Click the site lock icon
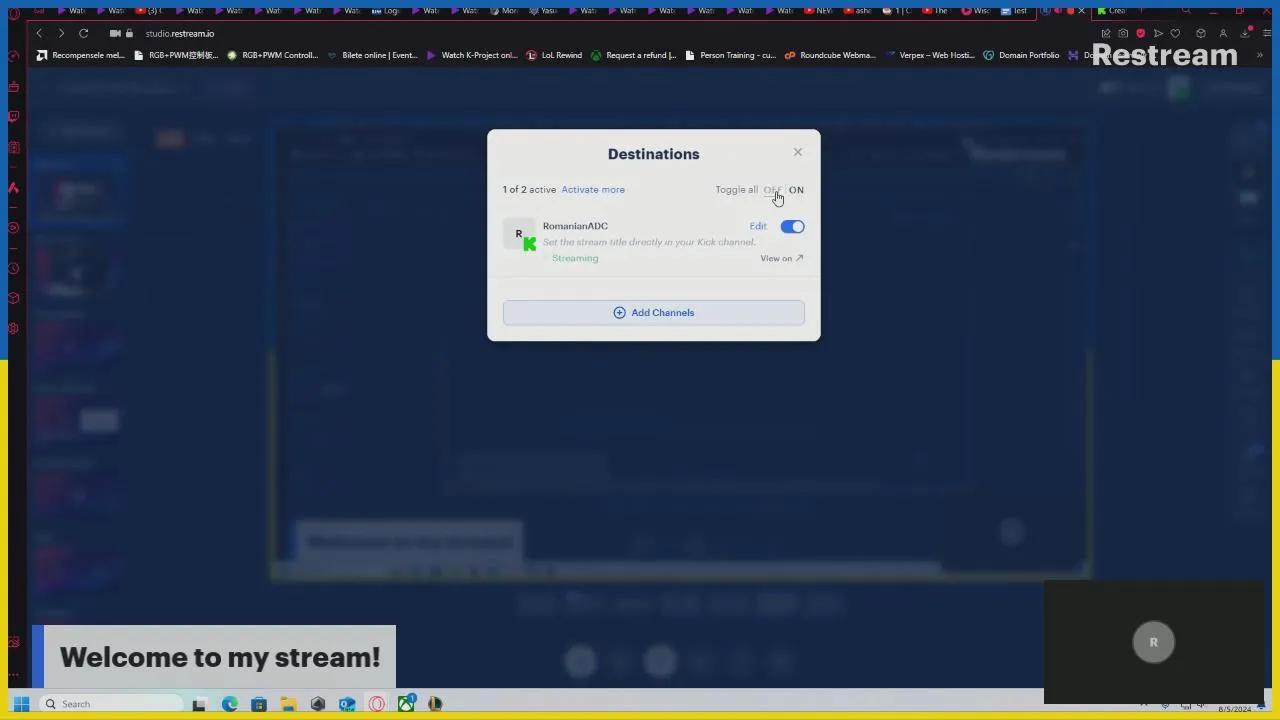This screenshot has height=720, width=1280. (129, 34)
